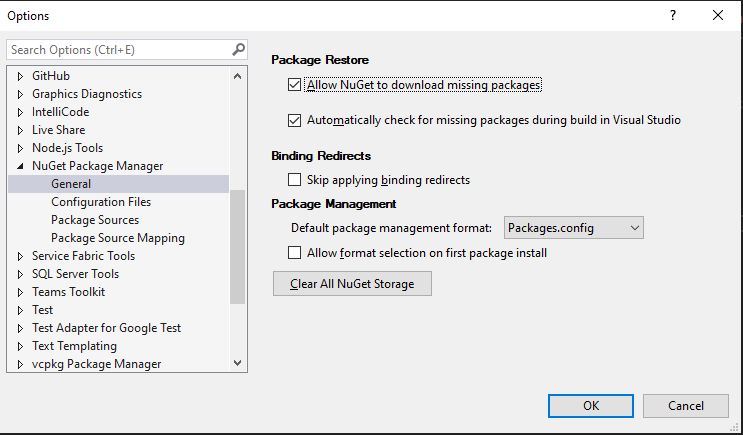Collapse the NuGet Package Manager node
Image resolution: width=743 pixels, height=435 pixels.
tap(20, 166)
